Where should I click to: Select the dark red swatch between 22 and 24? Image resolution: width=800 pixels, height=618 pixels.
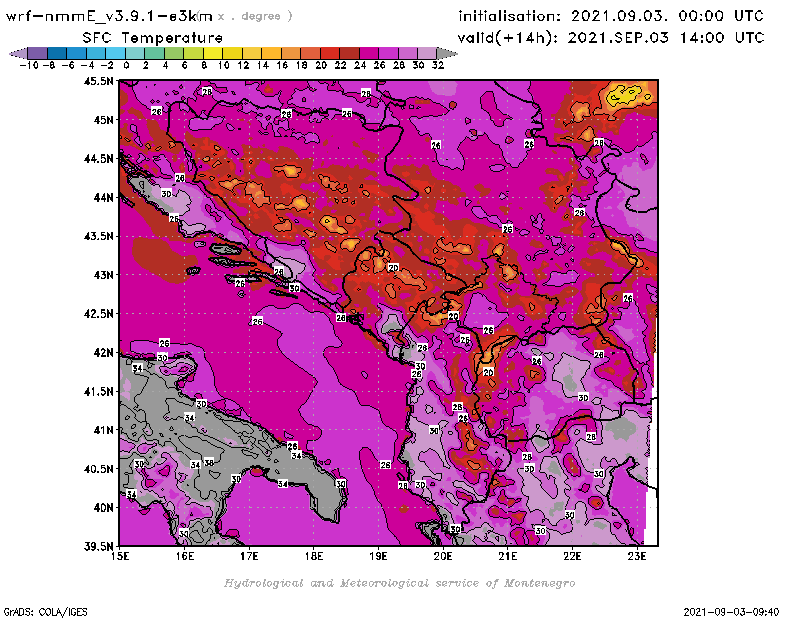tap(349, 53)
